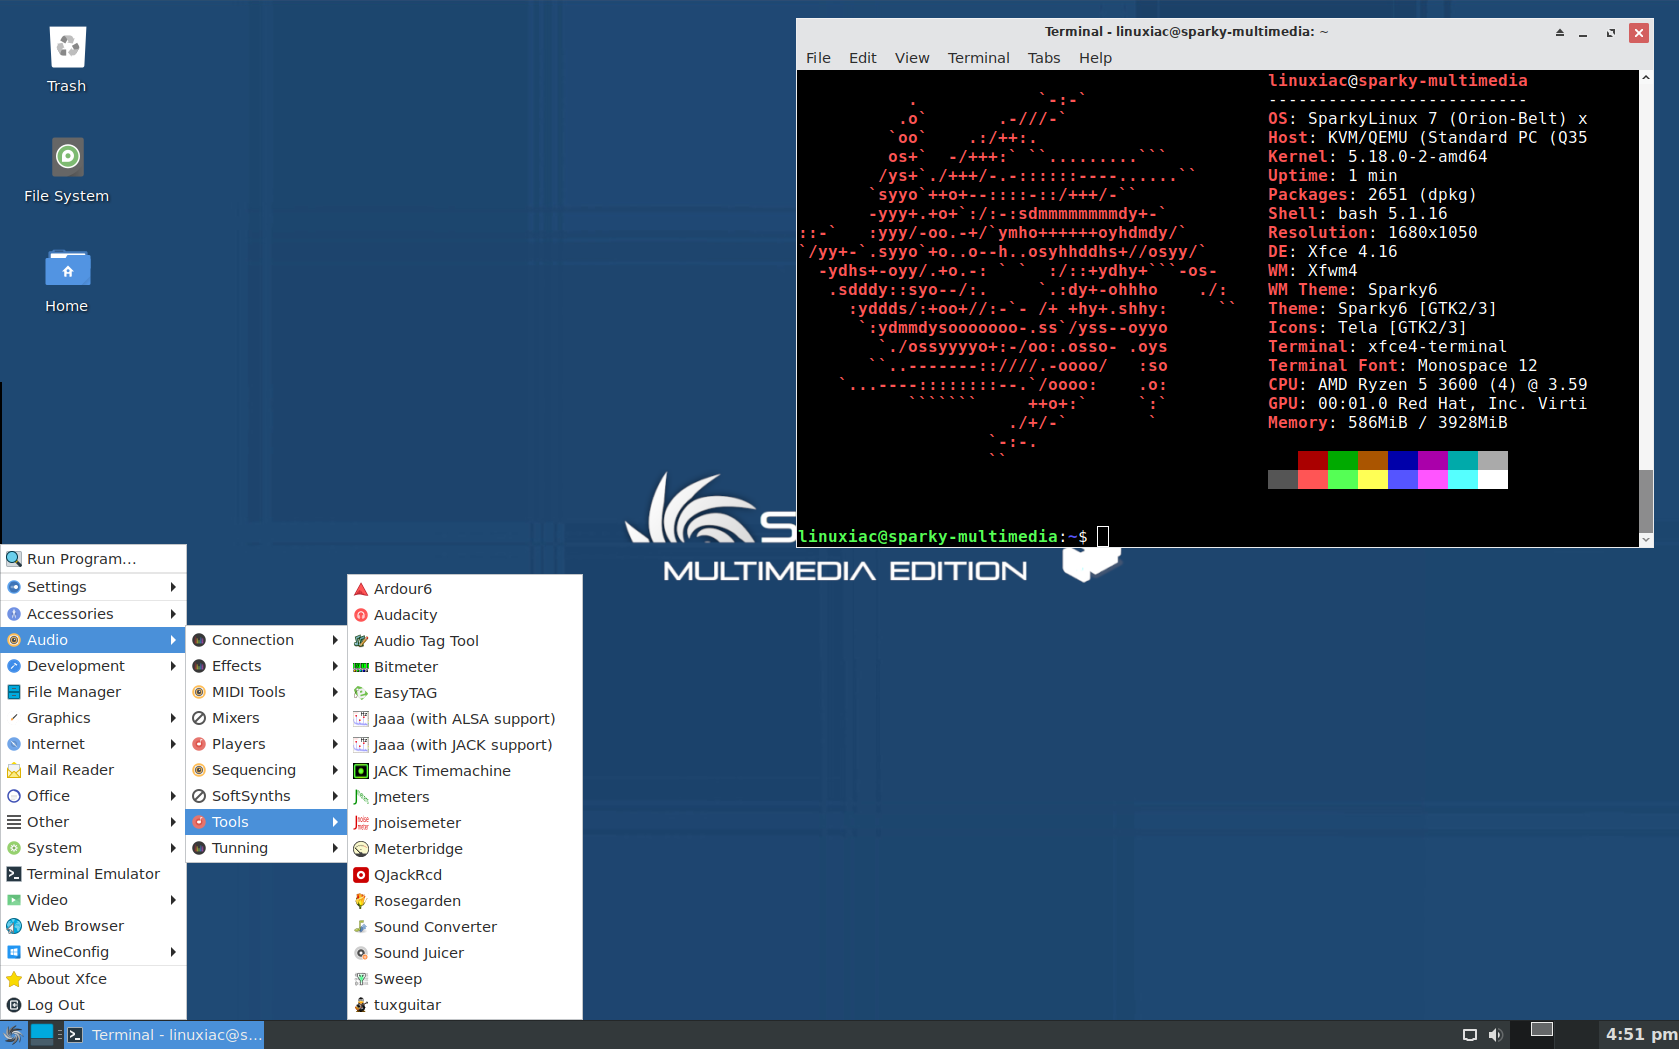The height and width of the screenshot is (1049, 1679).
Task: Launch Bitmeter from the menu
Action: tap(465, 667)
